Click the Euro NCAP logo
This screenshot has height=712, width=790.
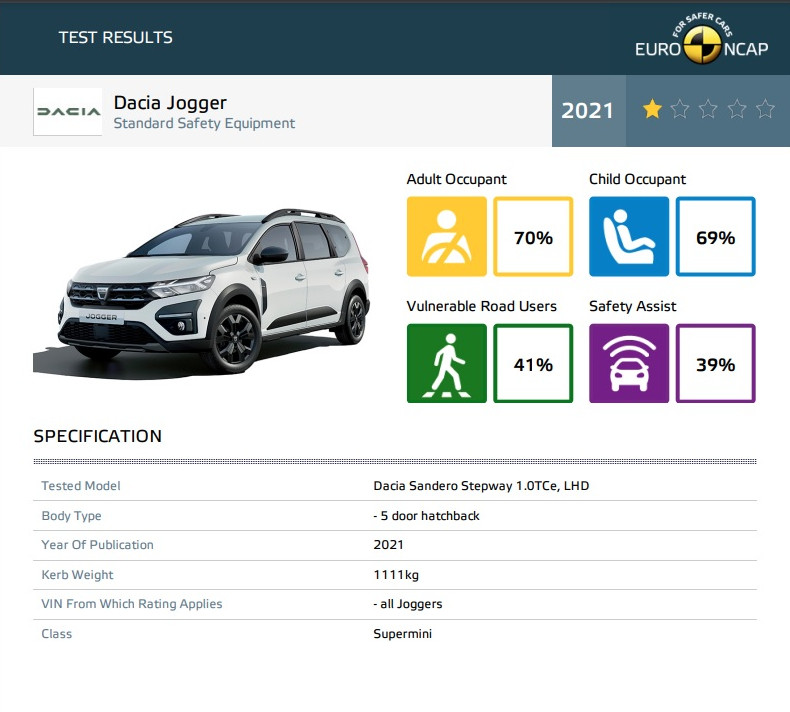tap(701, 39)
